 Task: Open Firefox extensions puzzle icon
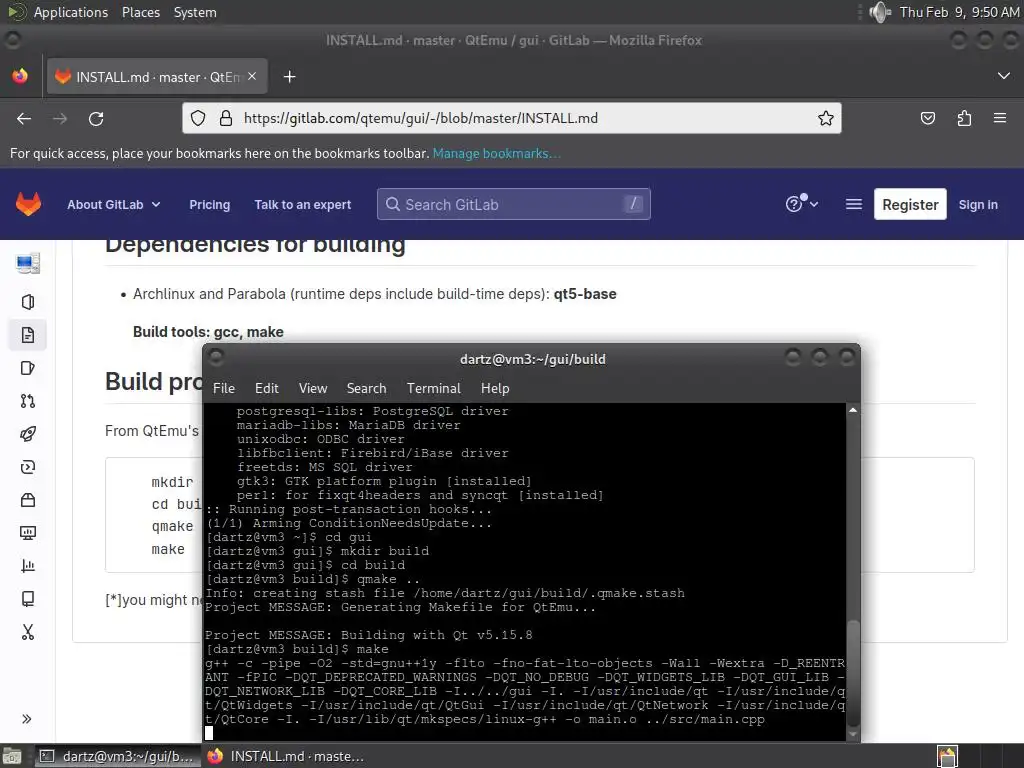click(x=964, y=118)
